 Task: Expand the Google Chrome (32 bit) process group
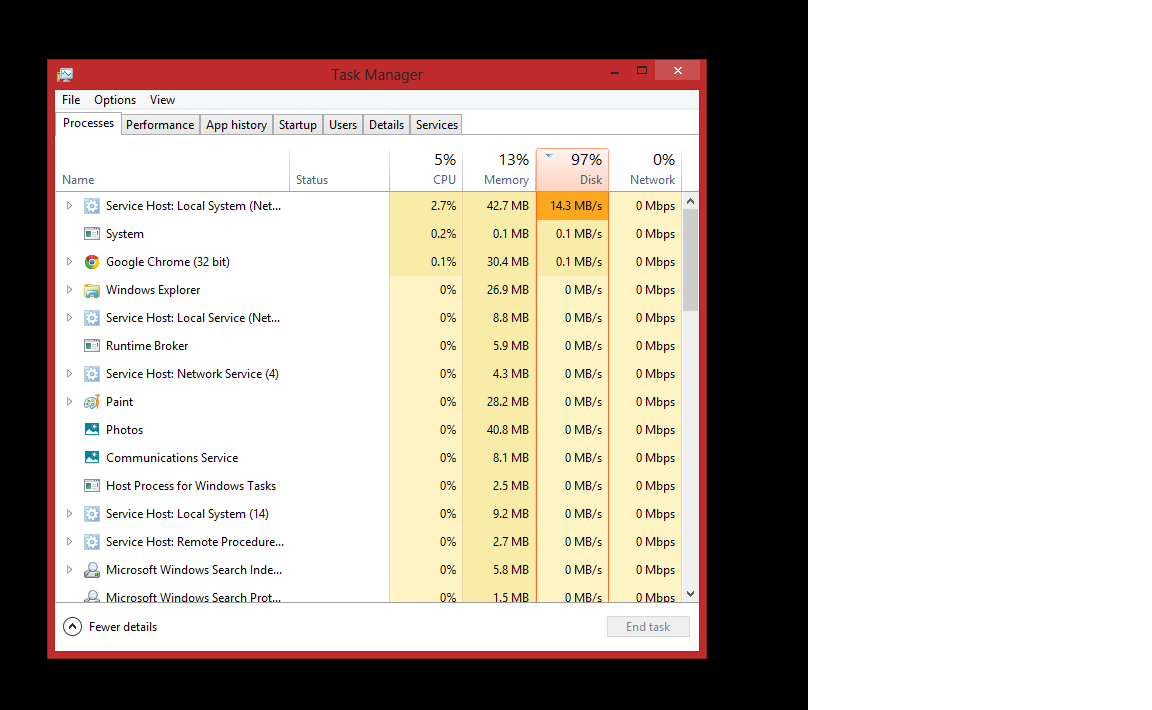69,262
